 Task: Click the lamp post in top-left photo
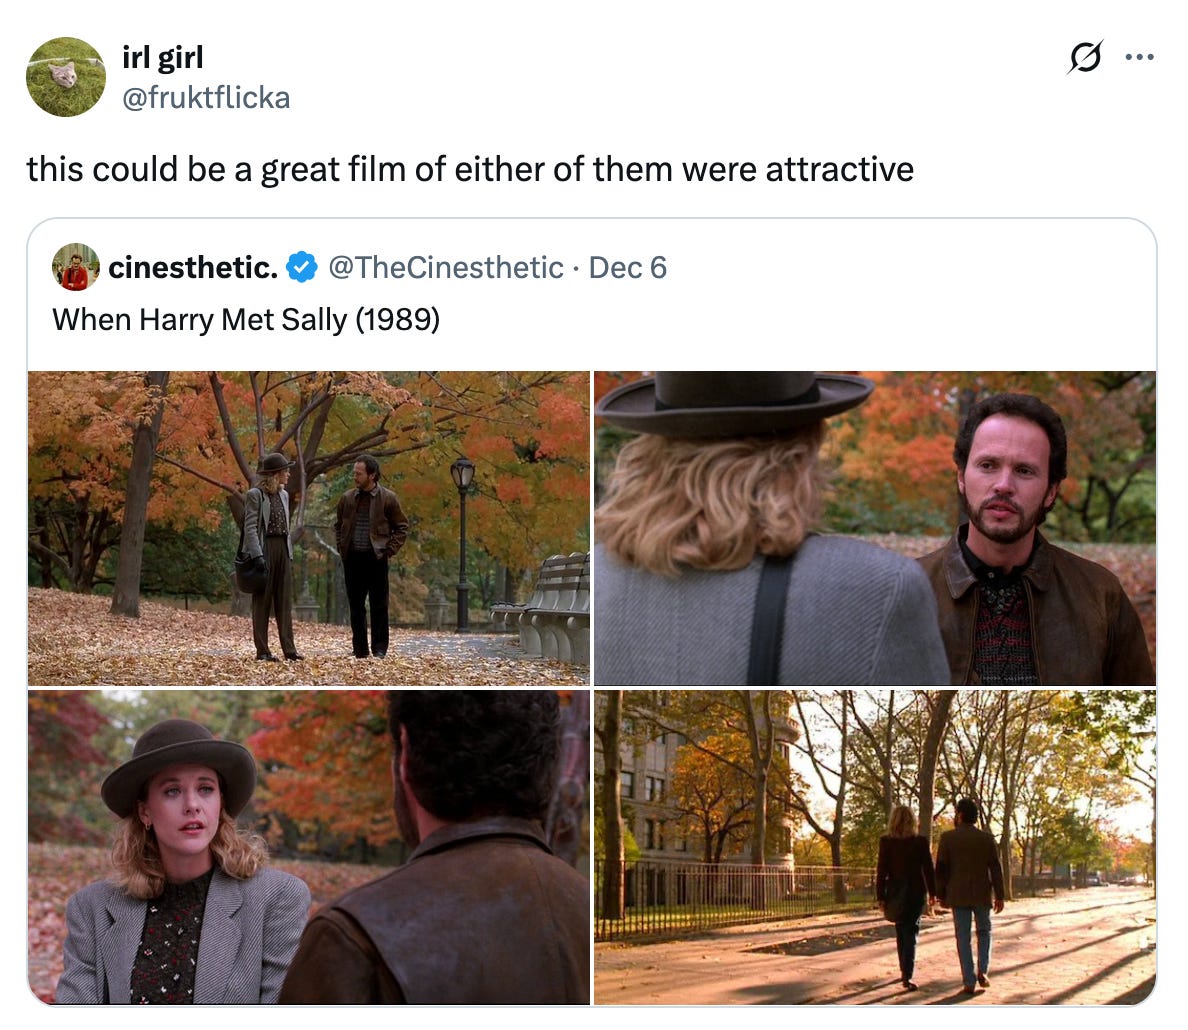coord(462,543)
